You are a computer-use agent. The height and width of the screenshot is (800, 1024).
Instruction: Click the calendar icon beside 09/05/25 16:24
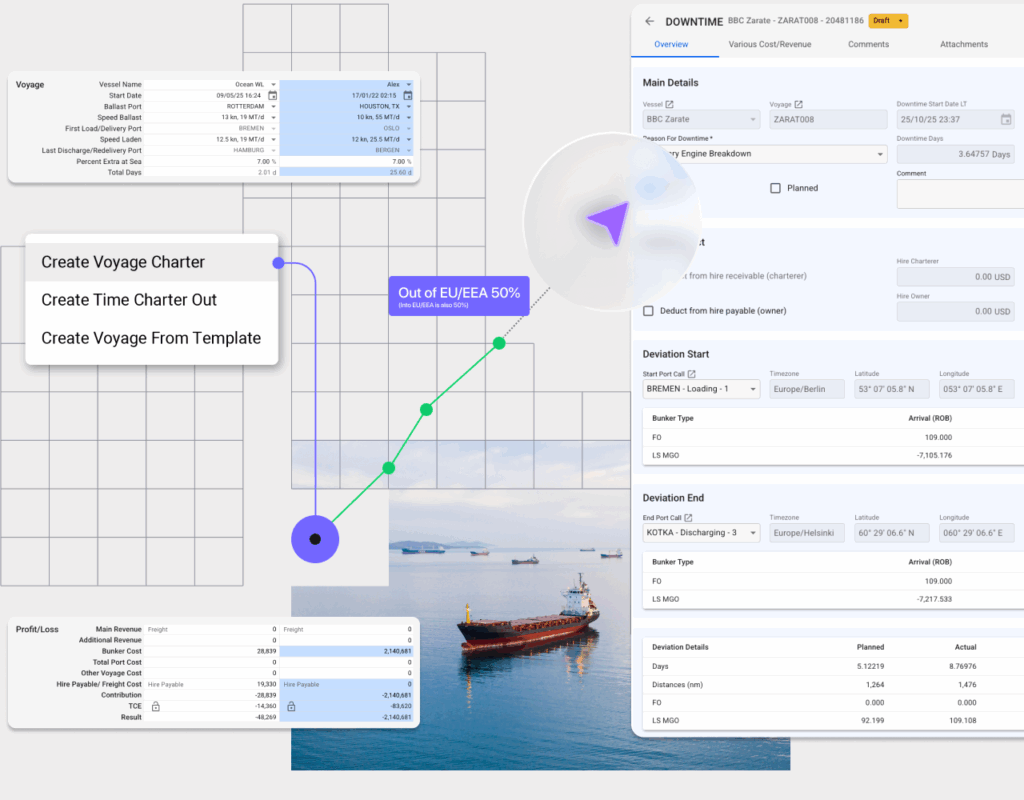point(272,95)
